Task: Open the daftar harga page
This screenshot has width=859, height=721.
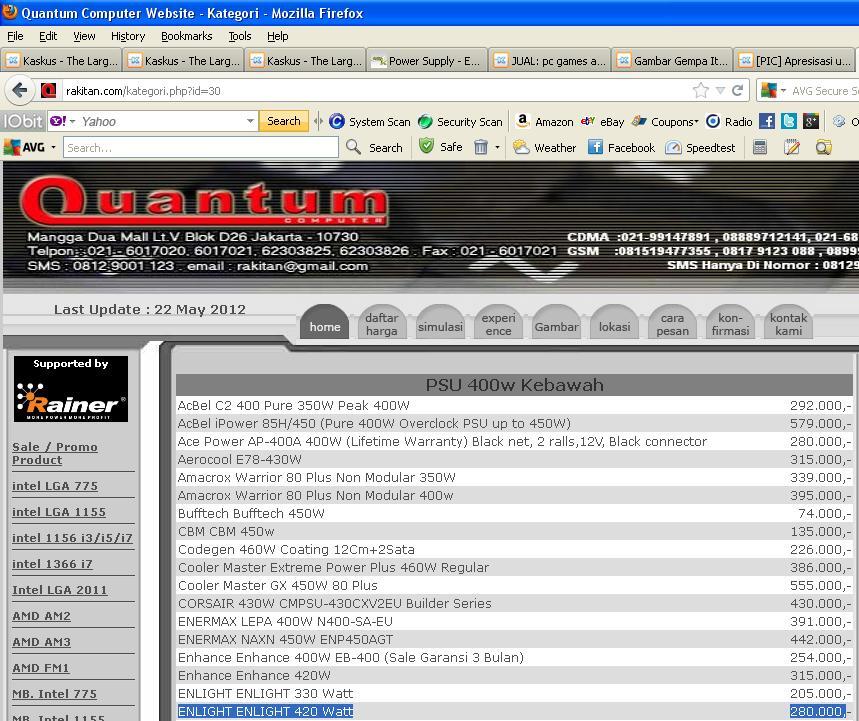Action: coord(382,323)
